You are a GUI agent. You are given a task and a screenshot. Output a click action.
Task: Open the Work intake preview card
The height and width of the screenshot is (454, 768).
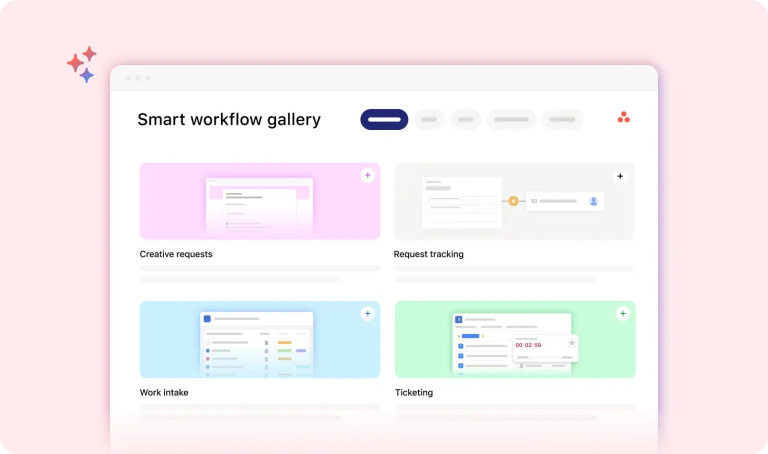point(259,341)
